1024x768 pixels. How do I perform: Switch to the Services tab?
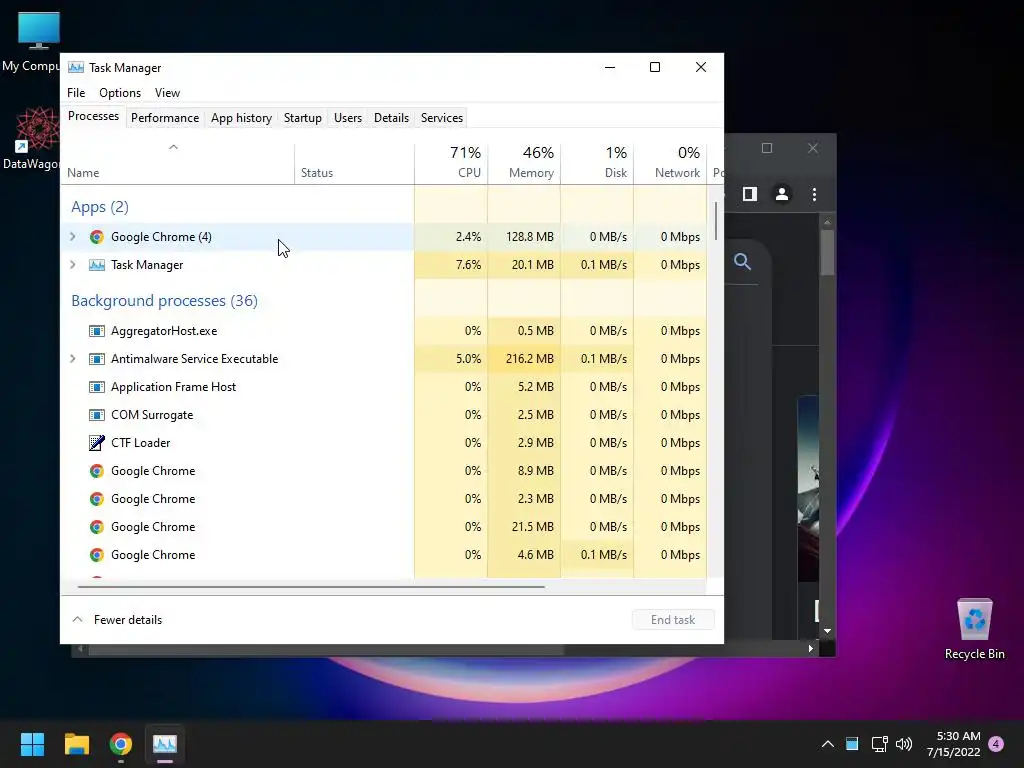441,118
